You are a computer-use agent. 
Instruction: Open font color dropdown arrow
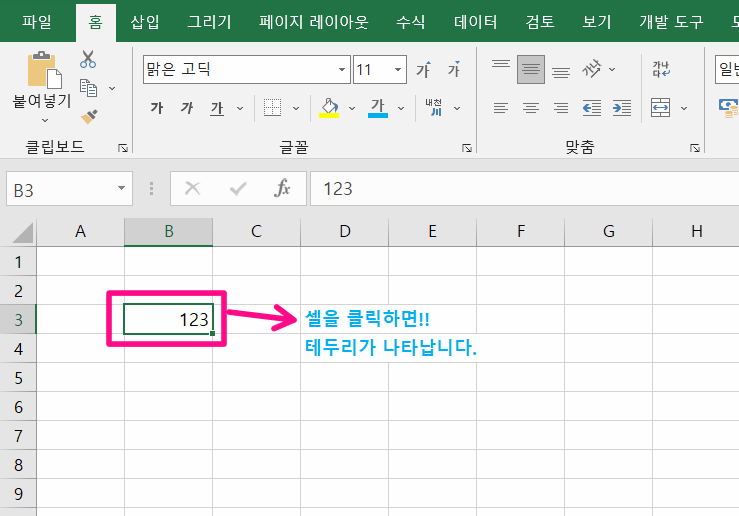(401, 108)
